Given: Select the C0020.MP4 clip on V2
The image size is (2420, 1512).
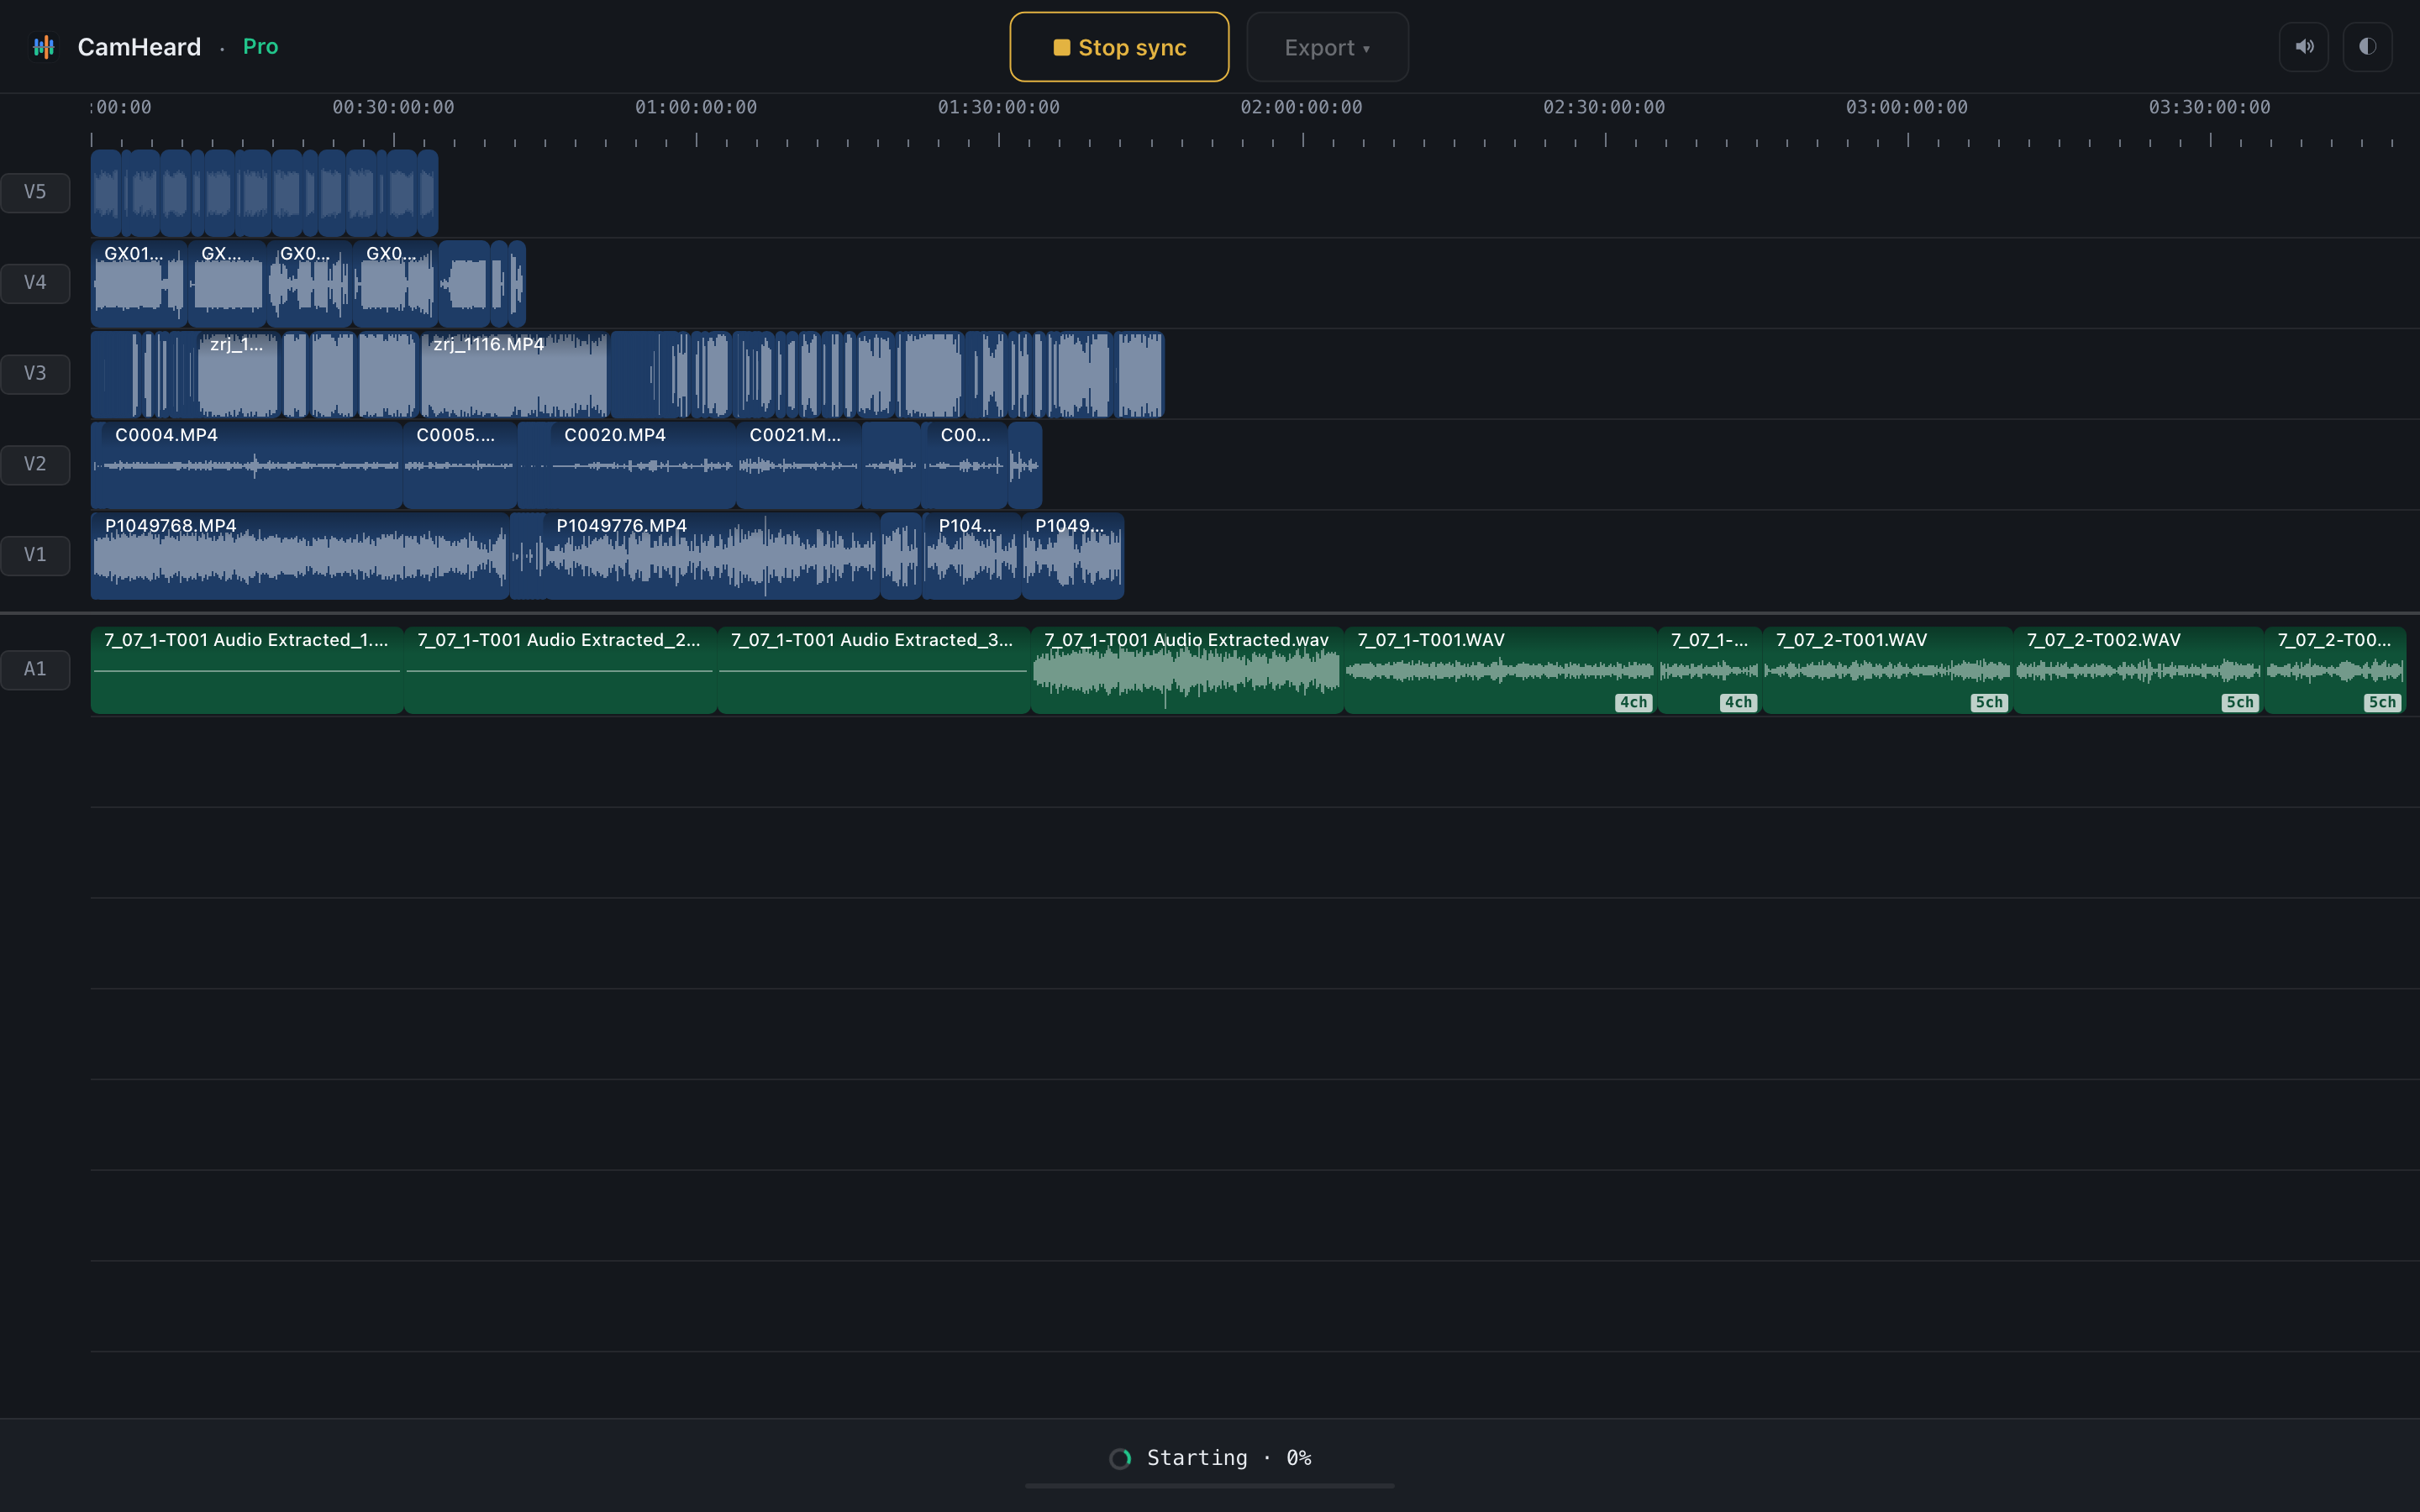Looking at the screenshot, I should click(x=643, y=465).
